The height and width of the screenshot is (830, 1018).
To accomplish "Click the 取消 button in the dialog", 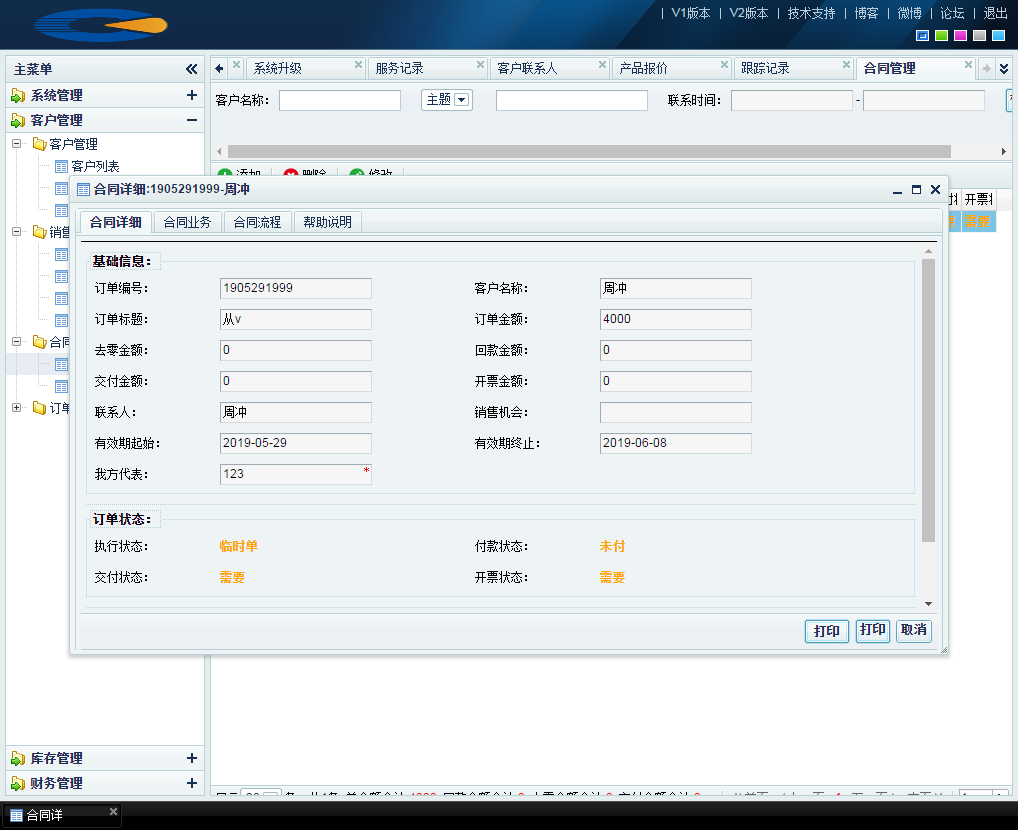I will point(913,631).
